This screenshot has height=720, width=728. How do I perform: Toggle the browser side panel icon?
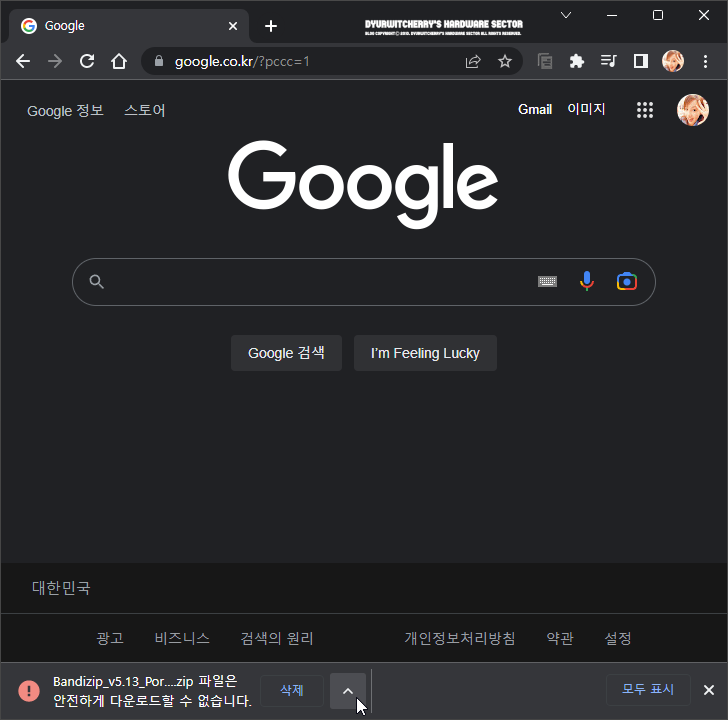click(641, 61)
